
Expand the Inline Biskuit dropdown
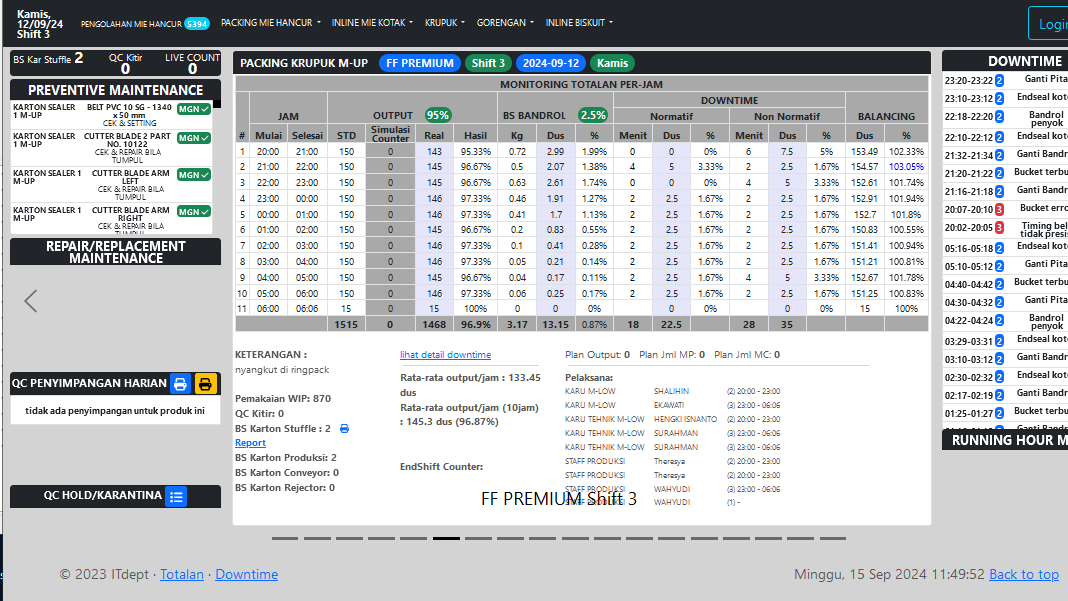point(579,22)
